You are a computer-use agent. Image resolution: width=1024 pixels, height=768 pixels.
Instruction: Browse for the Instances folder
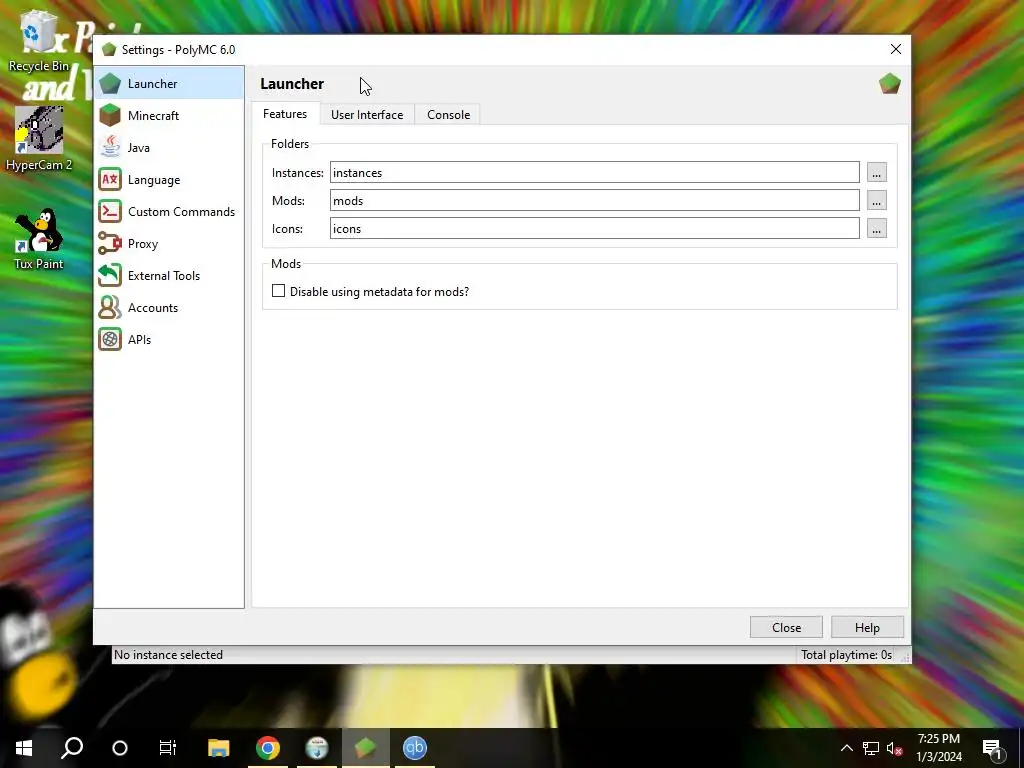pos(876,172)
